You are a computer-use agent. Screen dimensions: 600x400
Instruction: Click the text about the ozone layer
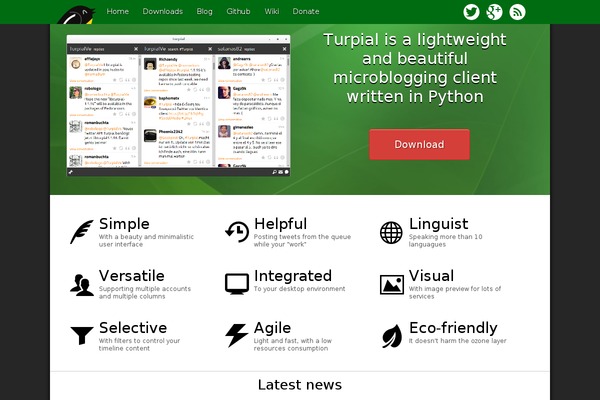point(458,341)
